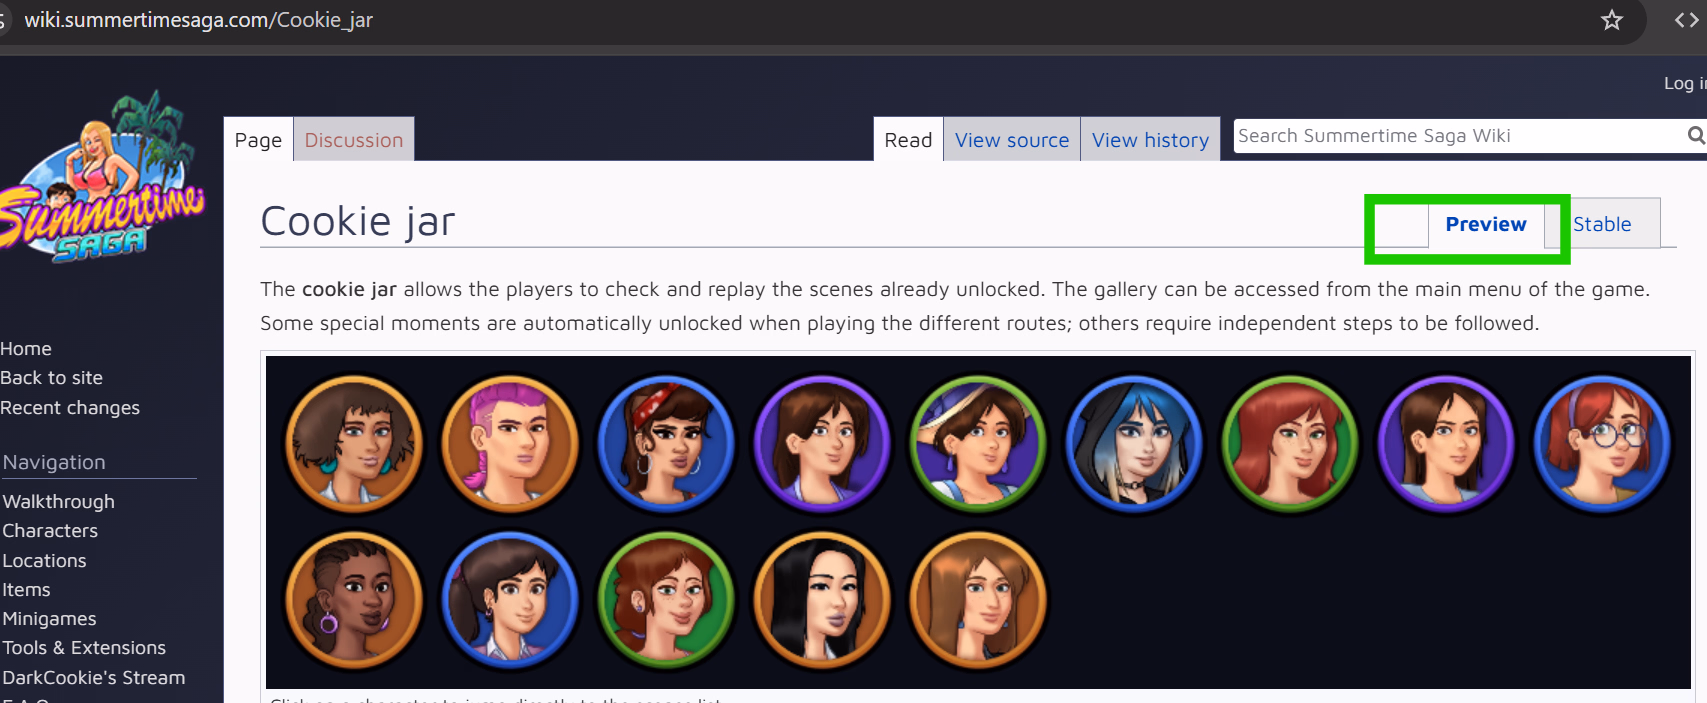Open the Discussion tab
The width and height of the screenshot is (1707, 703).
(353, 140)
